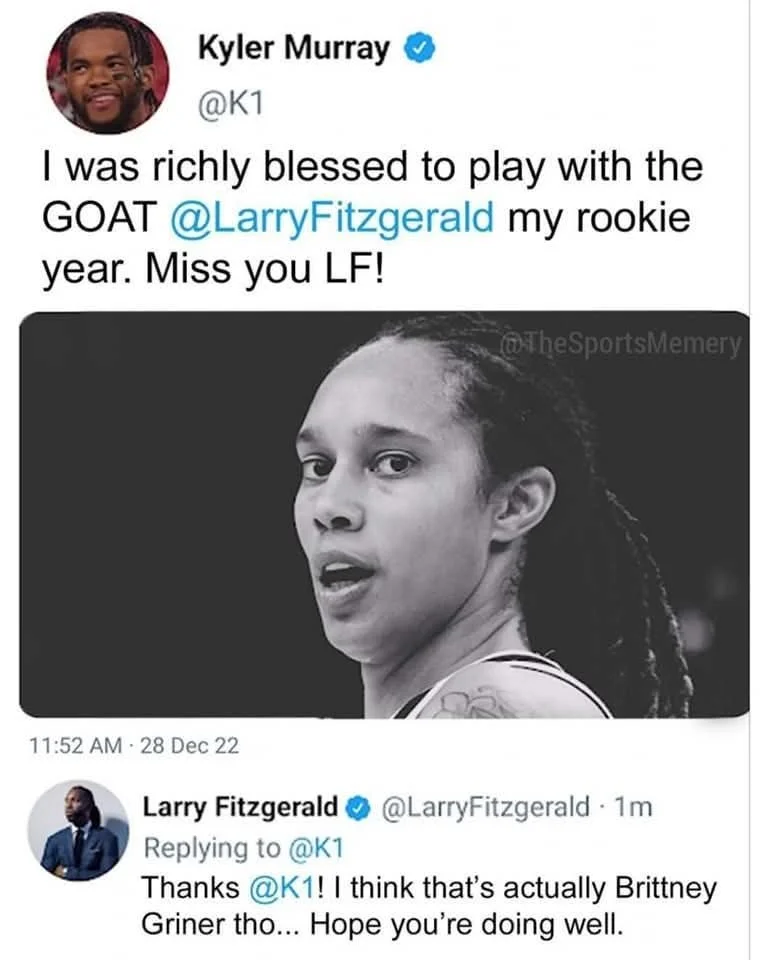Image resolution: width=768 pixels, height=960 pixels.
Task: Open @K1 in the "Replying to" line
Action: click(314, 847)
